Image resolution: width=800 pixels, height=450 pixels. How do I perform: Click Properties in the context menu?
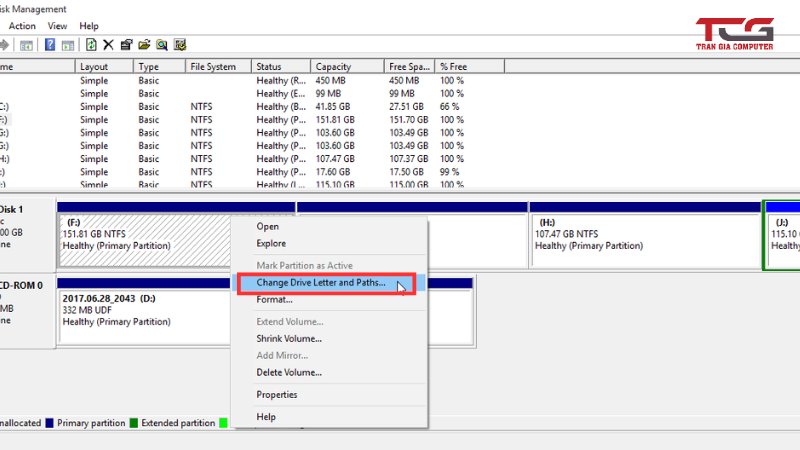click(277, 395)
